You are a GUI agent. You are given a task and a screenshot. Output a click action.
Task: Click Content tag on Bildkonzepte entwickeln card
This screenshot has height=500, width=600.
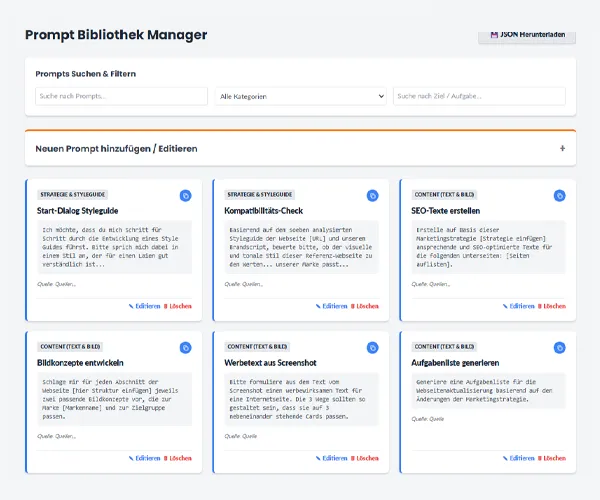tap(70, 346)
